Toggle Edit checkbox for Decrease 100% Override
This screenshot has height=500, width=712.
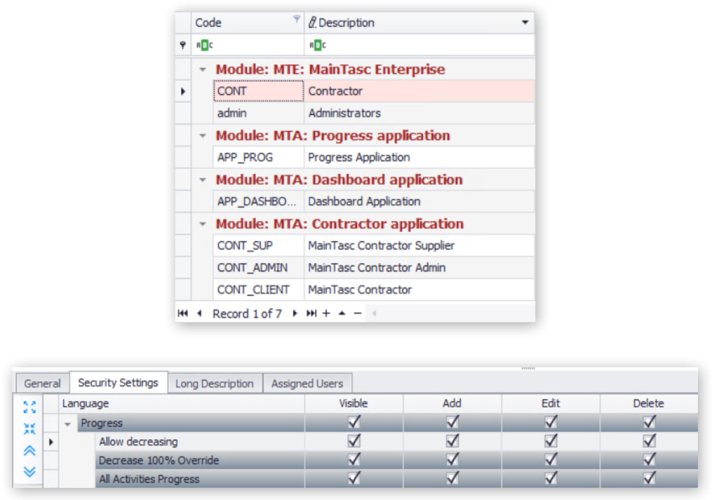pos(550,460)
